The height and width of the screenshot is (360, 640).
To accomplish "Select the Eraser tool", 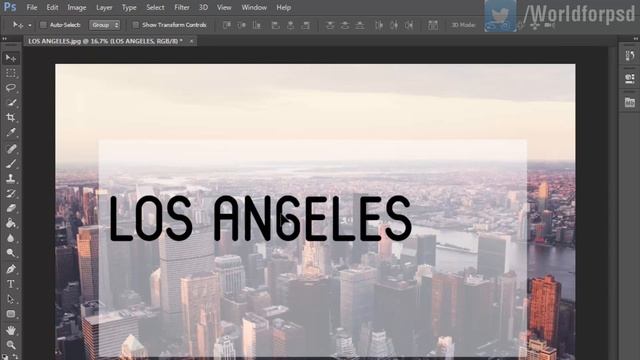I will [x=11, y=208].
